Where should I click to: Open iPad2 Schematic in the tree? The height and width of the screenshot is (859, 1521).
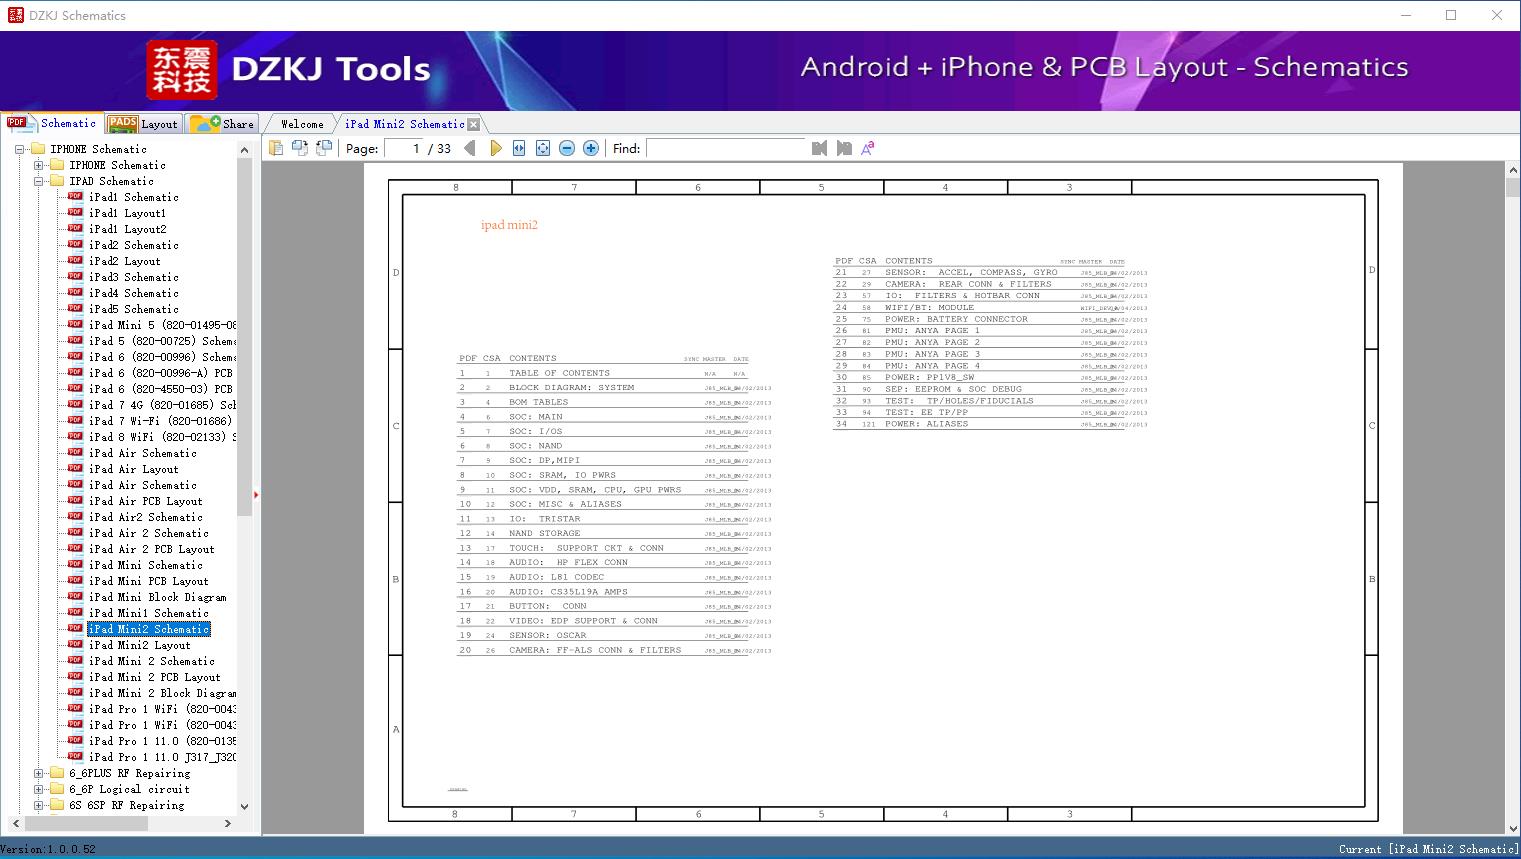coord(133,245)
